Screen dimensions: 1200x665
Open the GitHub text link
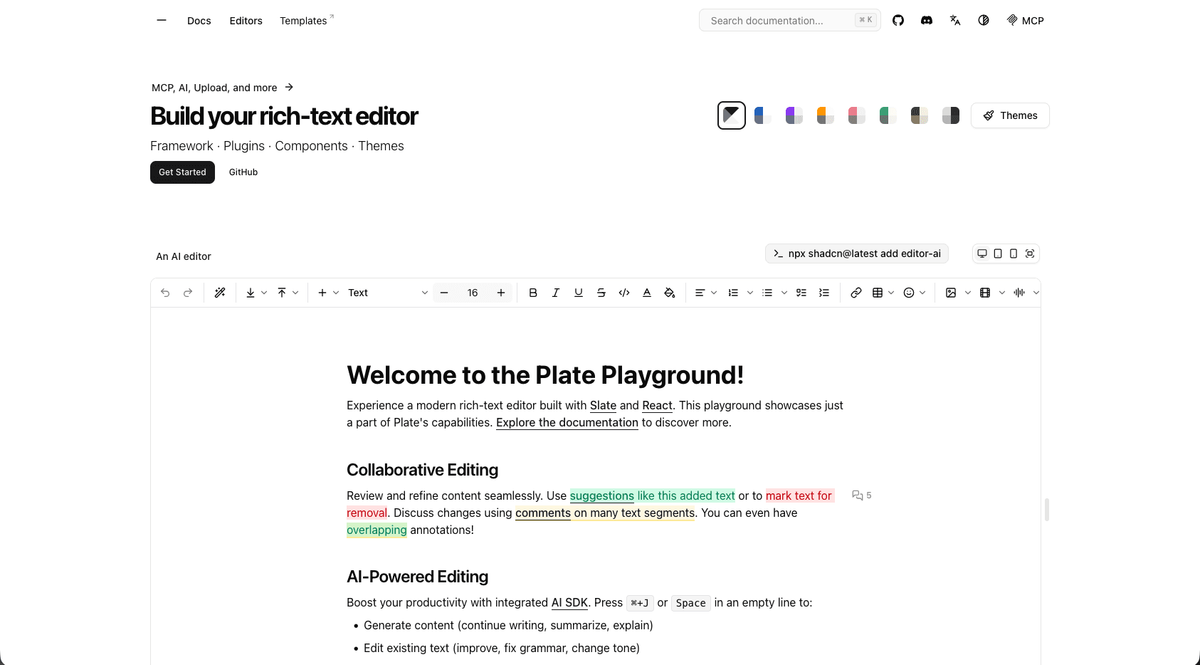click(243, 172)
